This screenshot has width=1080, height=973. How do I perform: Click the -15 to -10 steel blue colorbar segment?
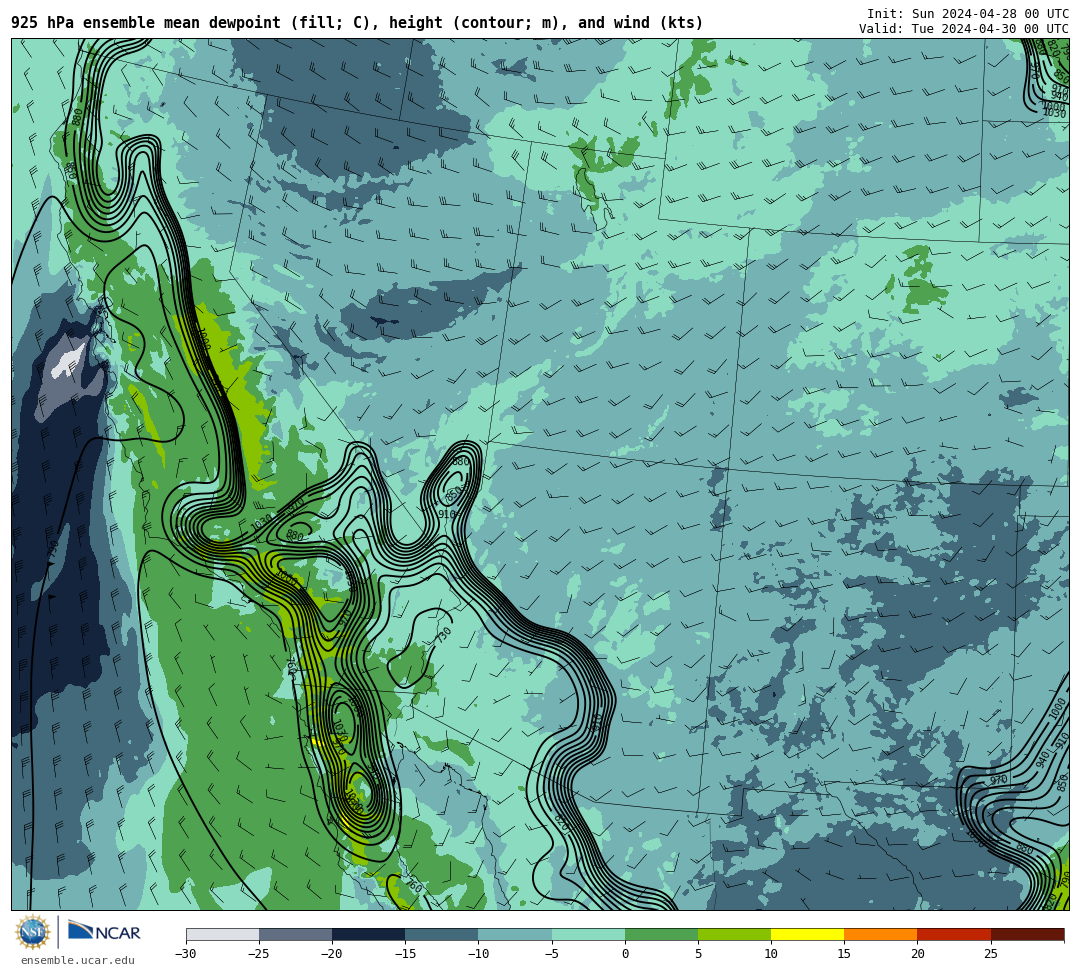pos(442,934)
